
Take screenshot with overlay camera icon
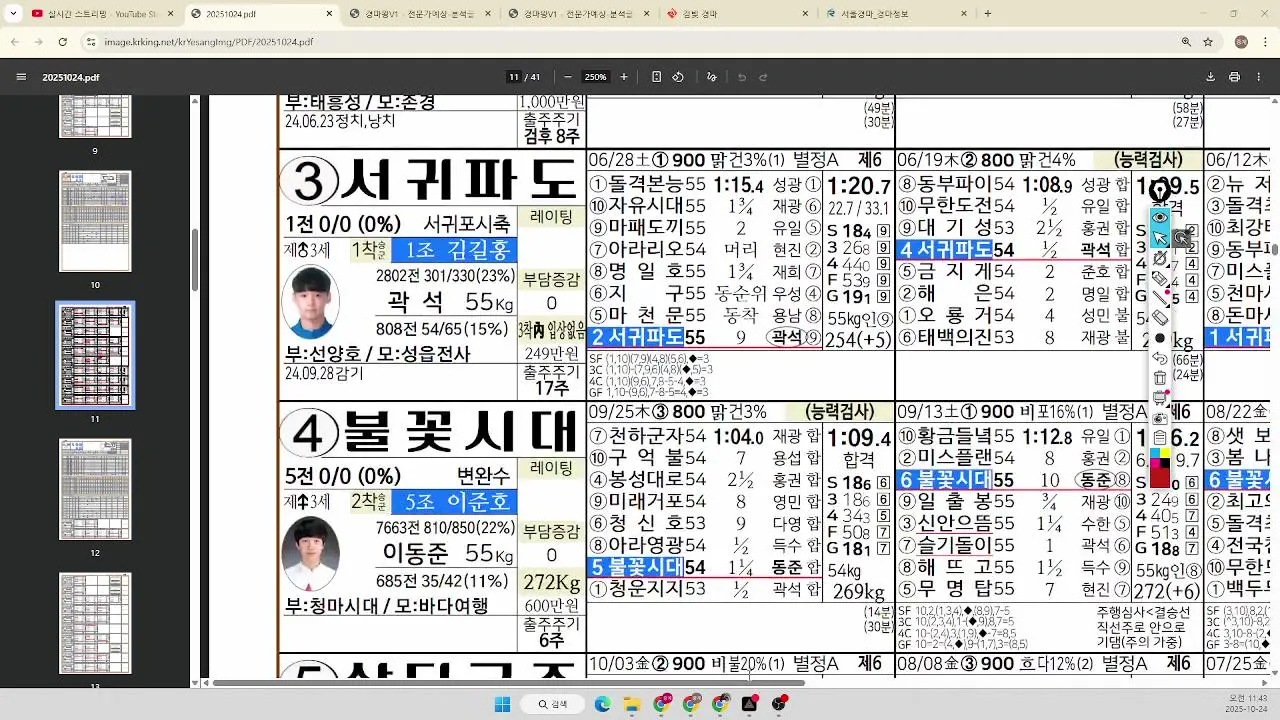pos(1159,418)
